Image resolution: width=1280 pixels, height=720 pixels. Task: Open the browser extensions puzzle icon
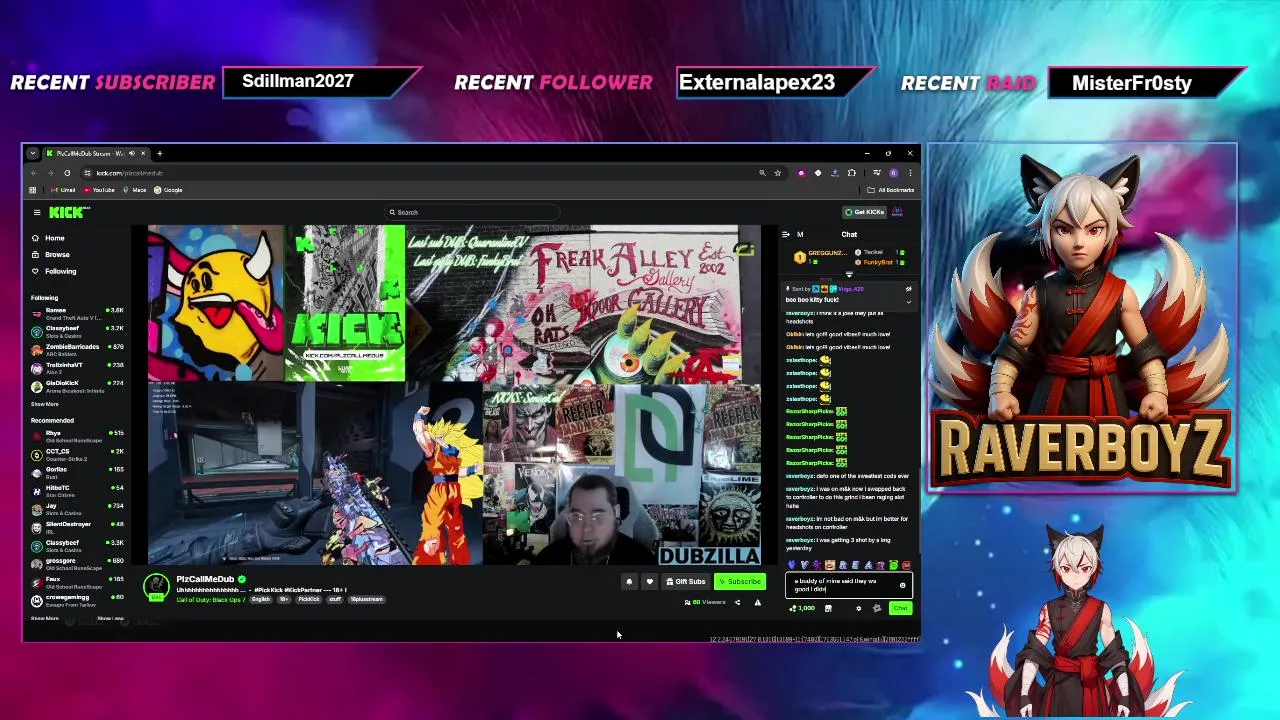pyautogui.click(x=851, y=173)
